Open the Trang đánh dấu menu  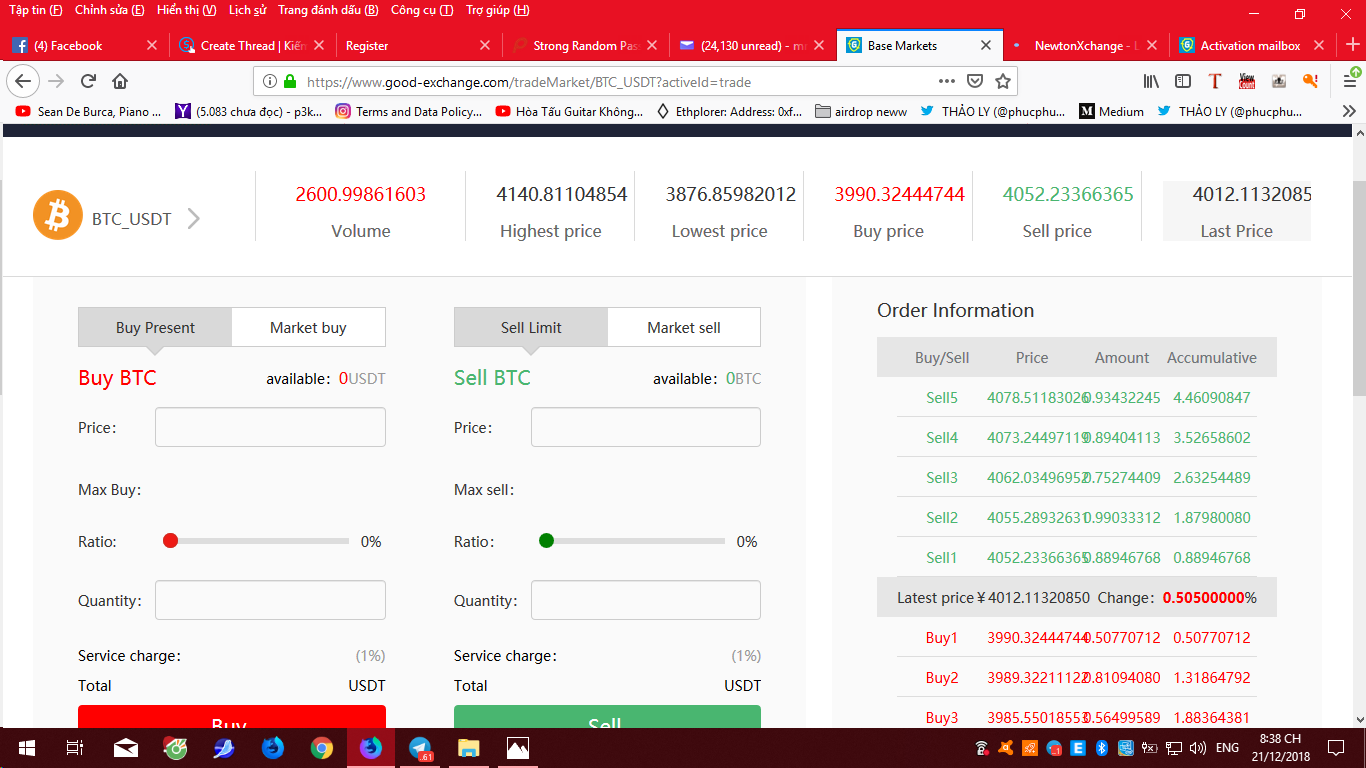click(x=328, y=10)
